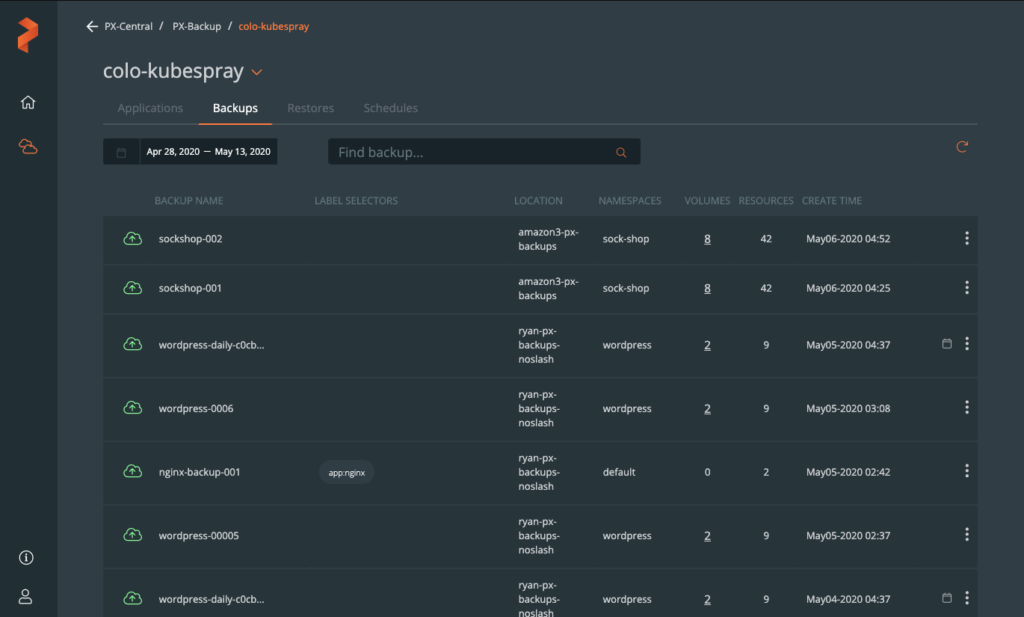This screenshot has height=617, width=1024.
Task: Select backup name wordpress-0006
Action: tap(196, 409)
